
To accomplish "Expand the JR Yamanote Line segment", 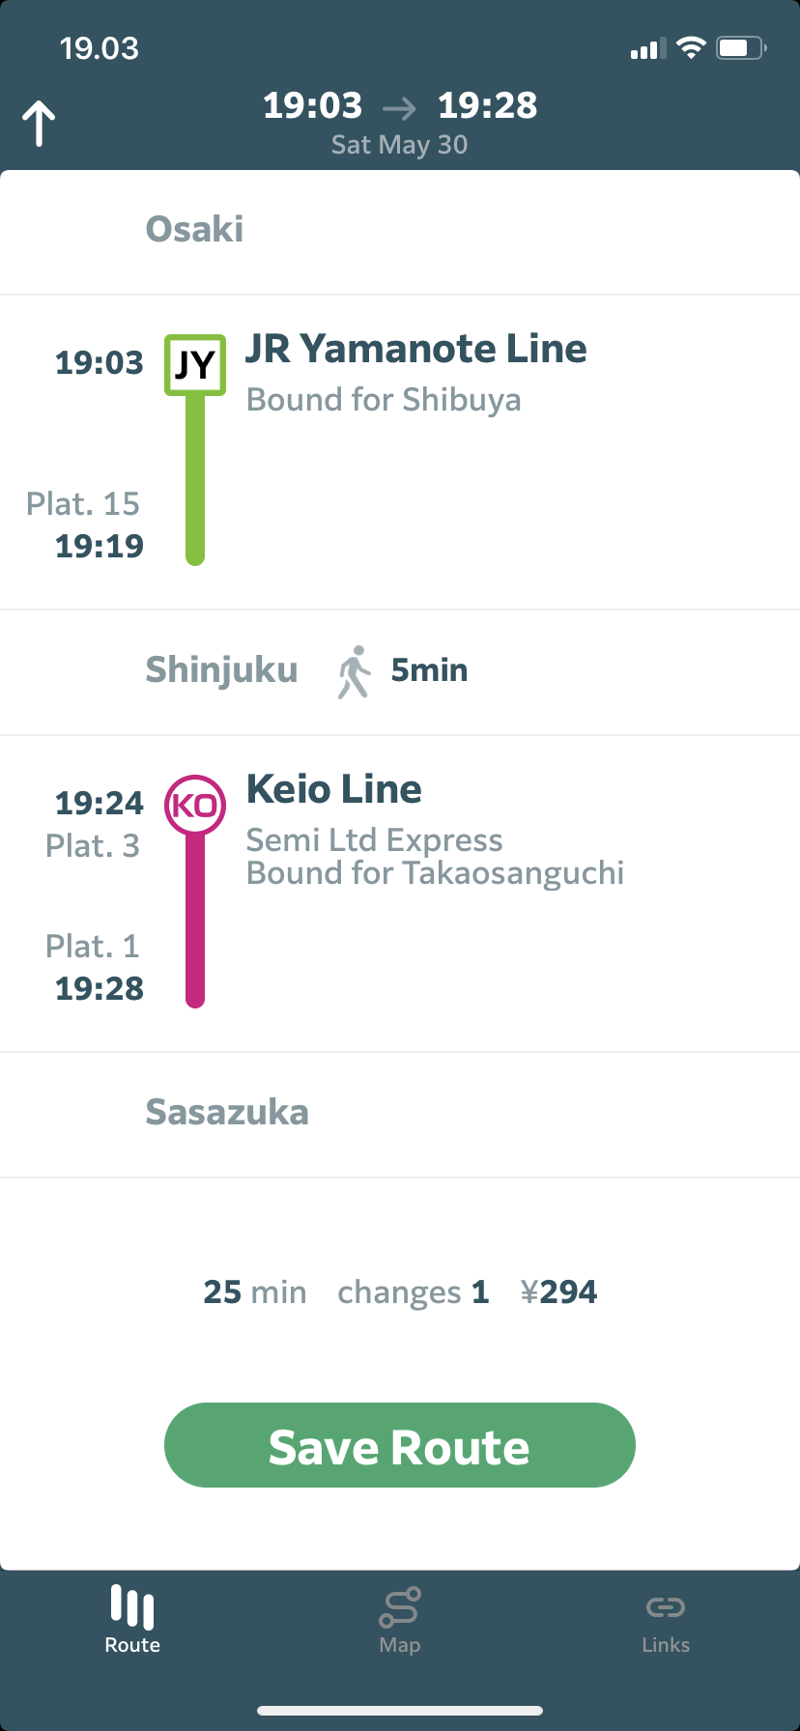I will point(416,349).
